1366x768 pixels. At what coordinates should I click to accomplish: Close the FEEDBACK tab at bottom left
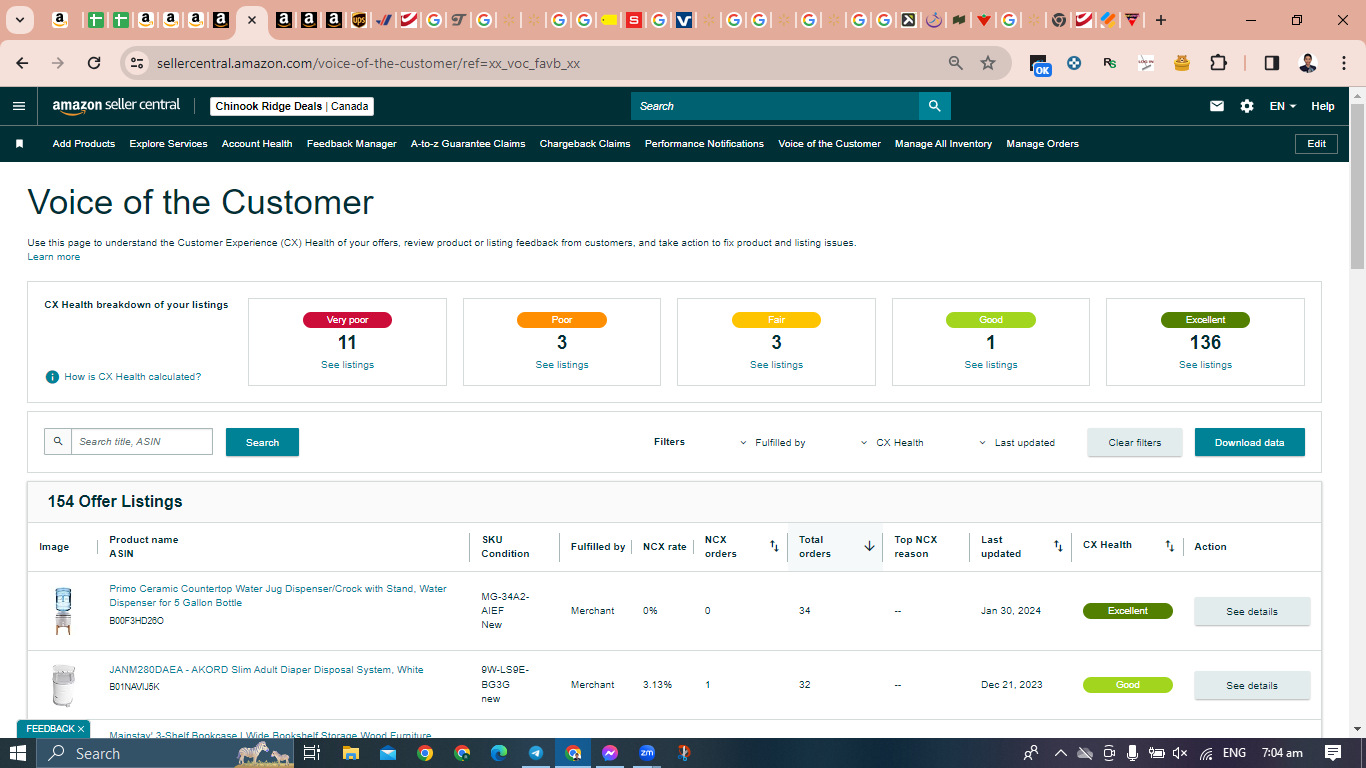81,729
